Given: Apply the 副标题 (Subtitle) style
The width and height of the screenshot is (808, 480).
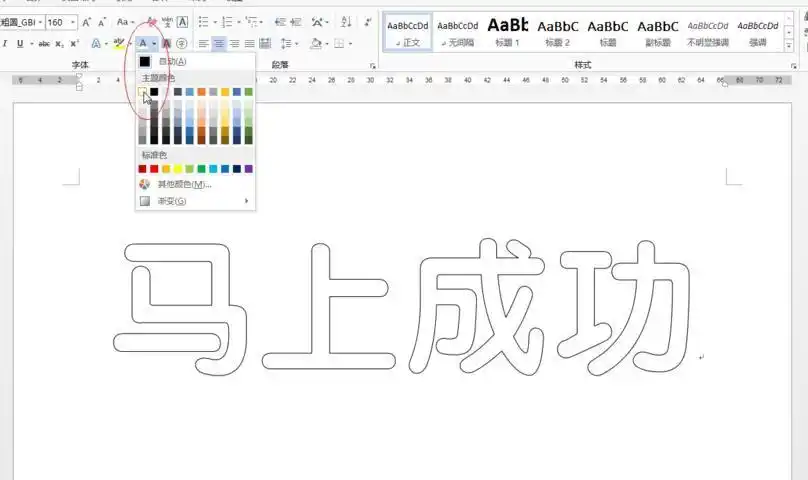Looking at the screenshot, I should point(658,32).
